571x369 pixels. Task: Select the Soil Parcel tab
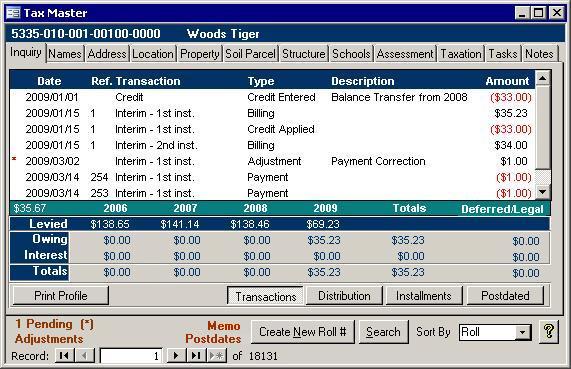(251, 54)
